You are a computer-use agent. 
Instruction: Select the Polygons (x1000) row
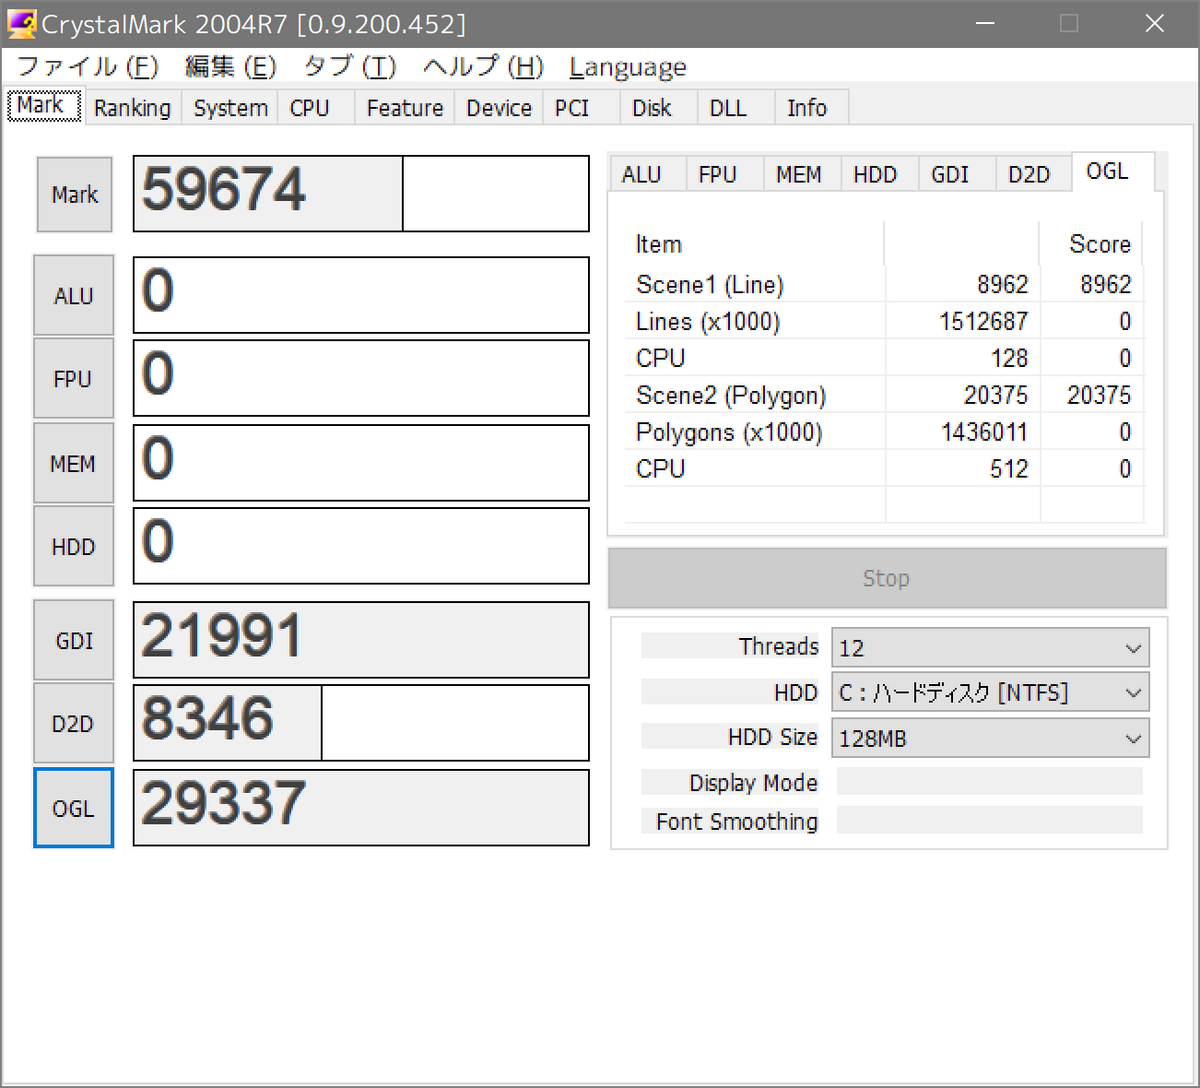tap(884, 432)
